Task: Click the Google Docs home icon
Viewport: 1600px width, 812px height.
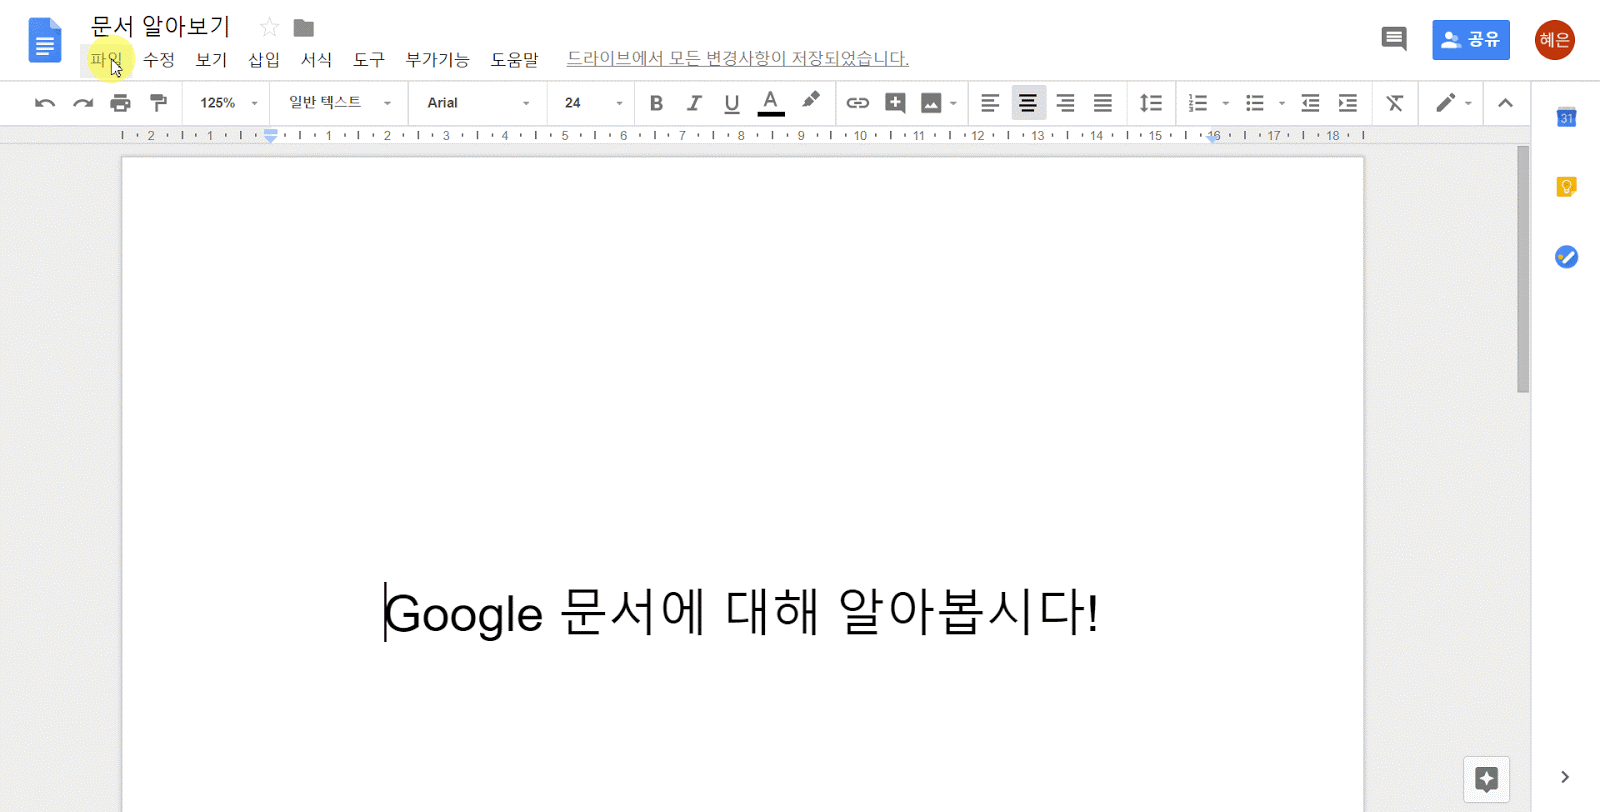Action: coord(44,40)
